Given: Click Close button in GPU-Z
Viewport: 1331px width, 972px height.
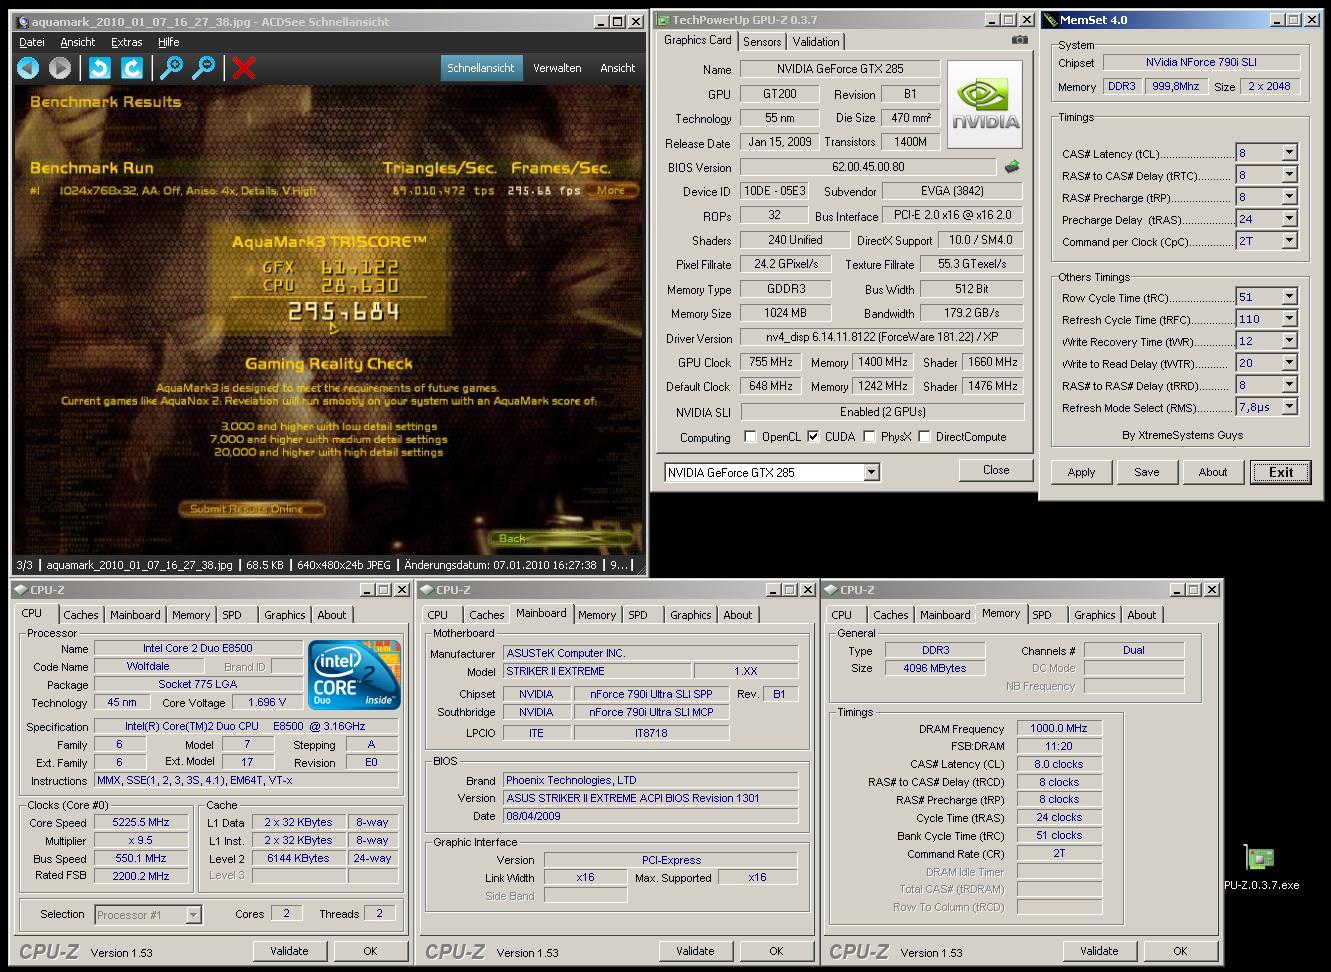Looking at the screenshot, I should (x=996, y=470).
